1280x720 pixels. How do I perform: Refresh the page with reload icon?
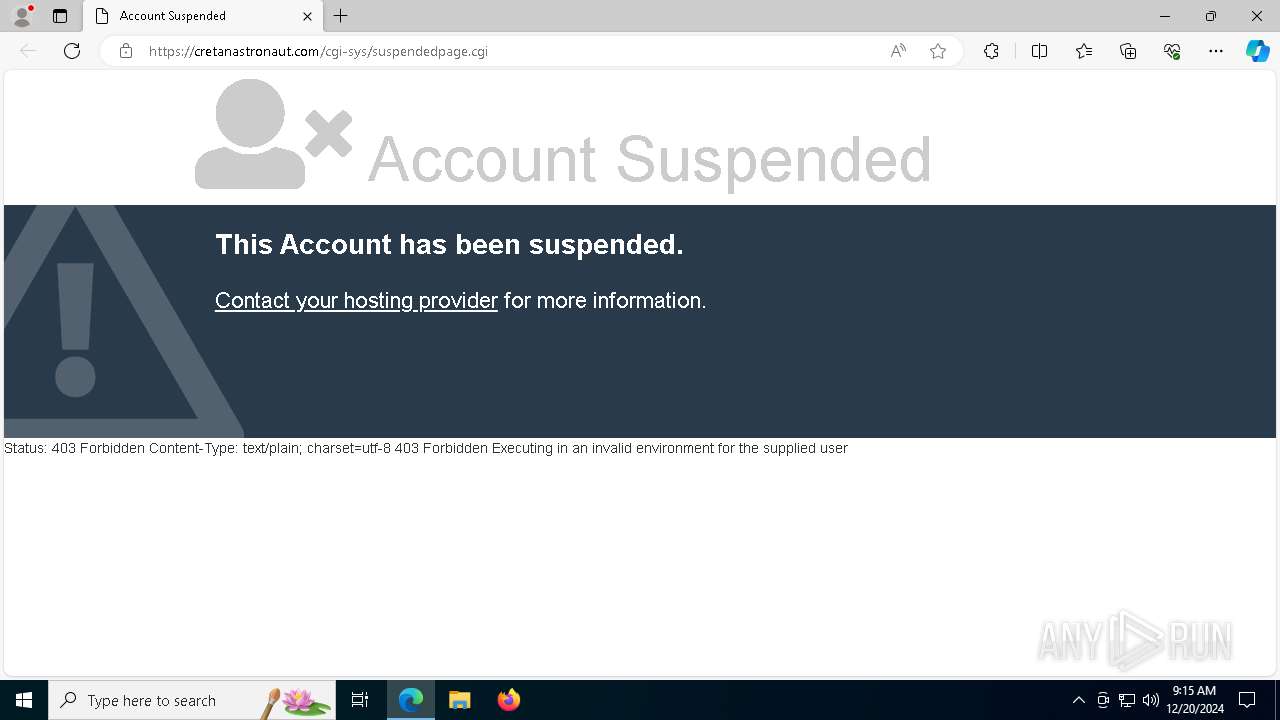click(72, 51)
